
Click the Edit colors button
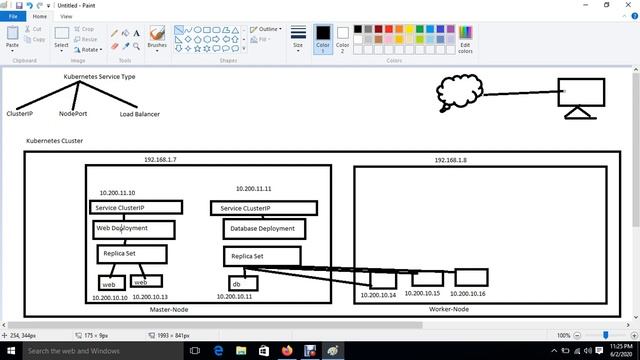click(x=465, y=39)
